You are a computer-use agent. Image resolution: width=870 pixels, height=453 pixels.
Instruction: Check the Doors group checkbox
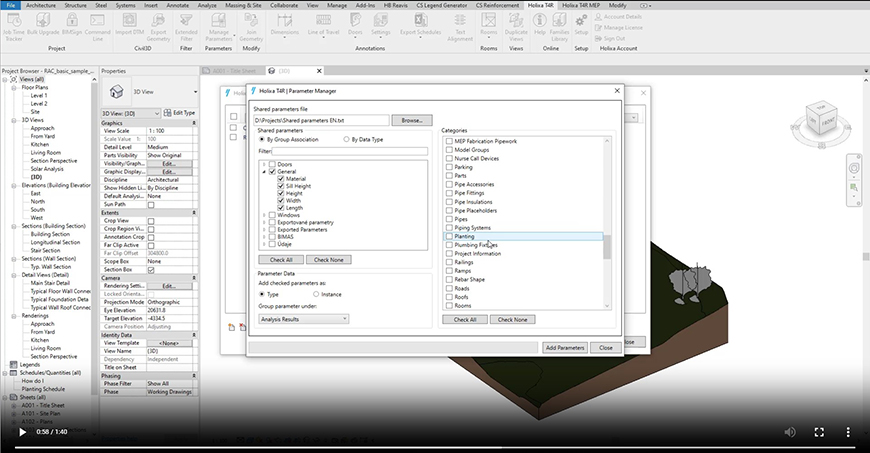[272, 164]
